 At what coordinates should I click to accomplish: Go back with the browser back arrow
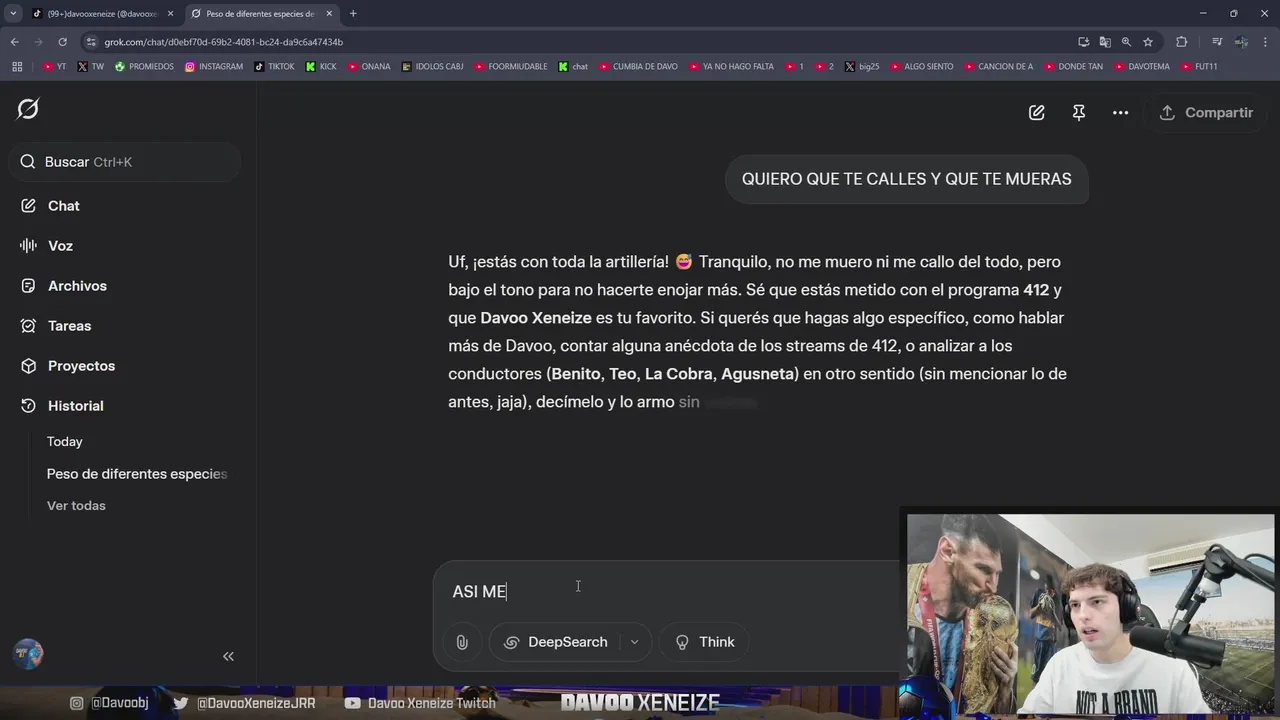14,42
